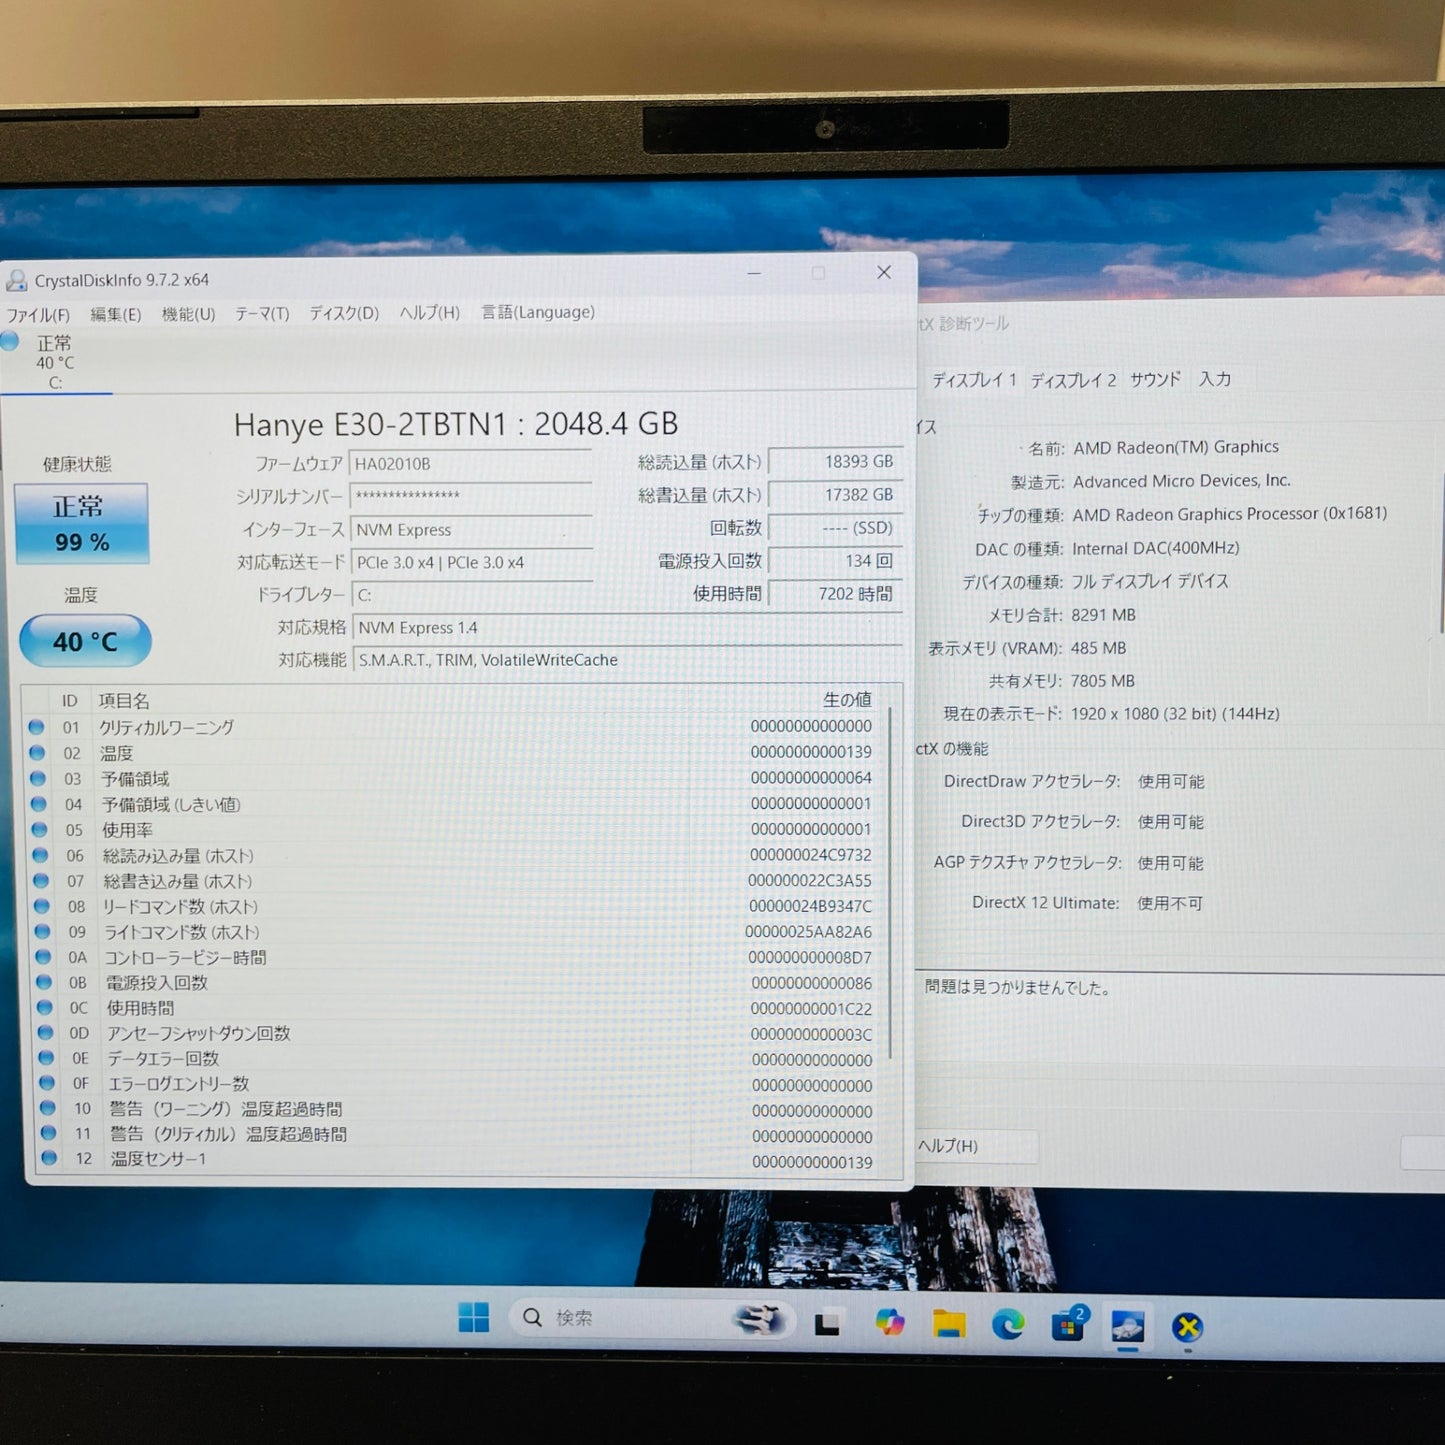Switch to the ディスプレイ2 tab in dxdiag
The width and height of the screenshot is (1445, 1445).
tap(1073, 379)
